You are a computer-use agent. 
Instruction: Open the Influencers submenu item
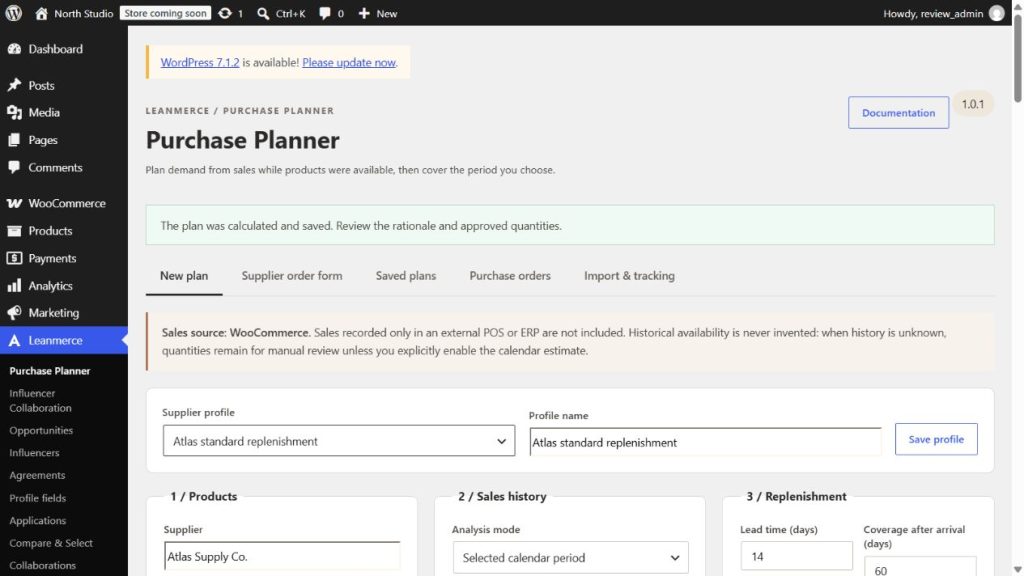tap(34, 453)
